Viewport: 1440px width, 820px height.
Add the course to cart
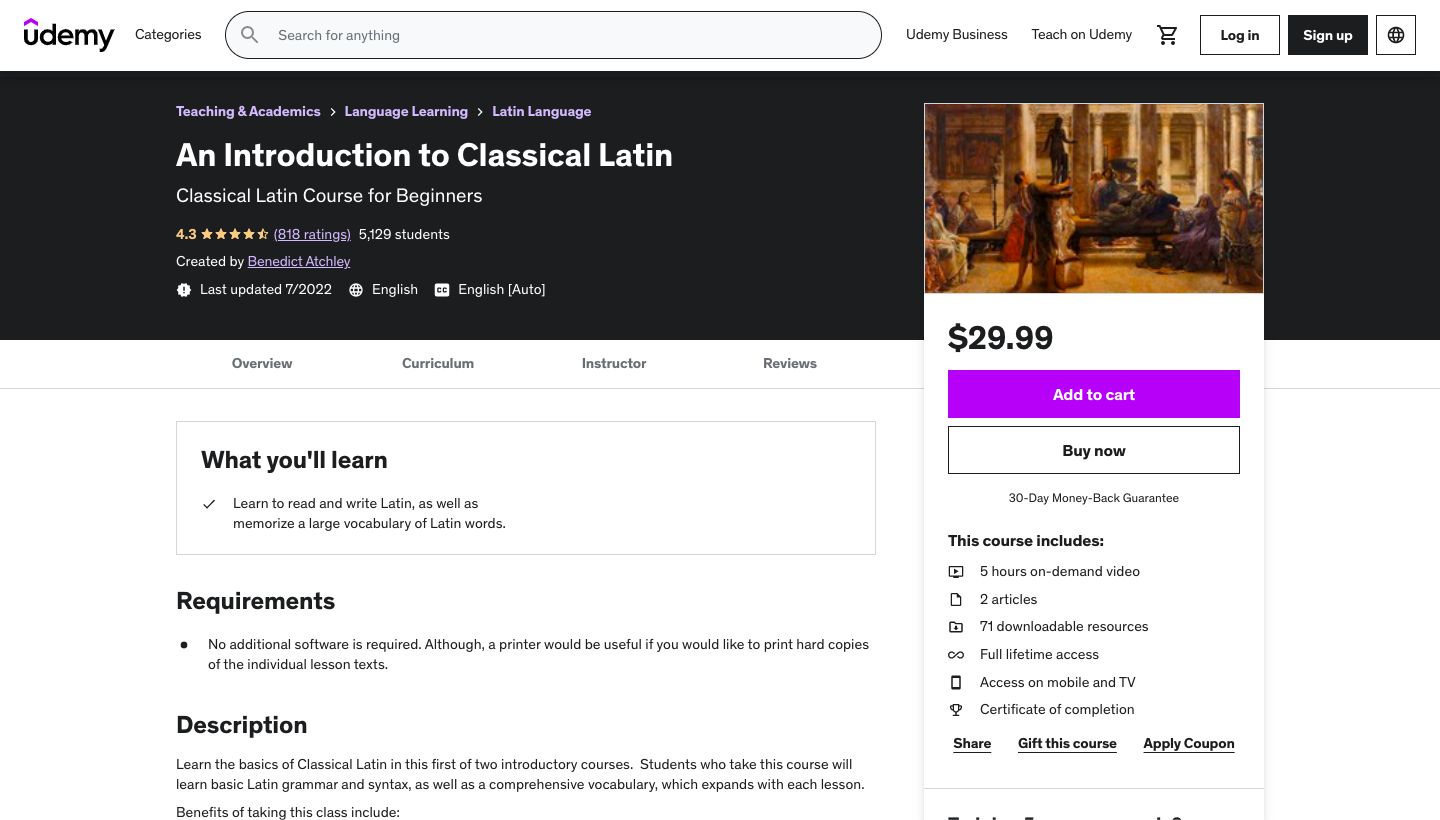point(1093,395)
